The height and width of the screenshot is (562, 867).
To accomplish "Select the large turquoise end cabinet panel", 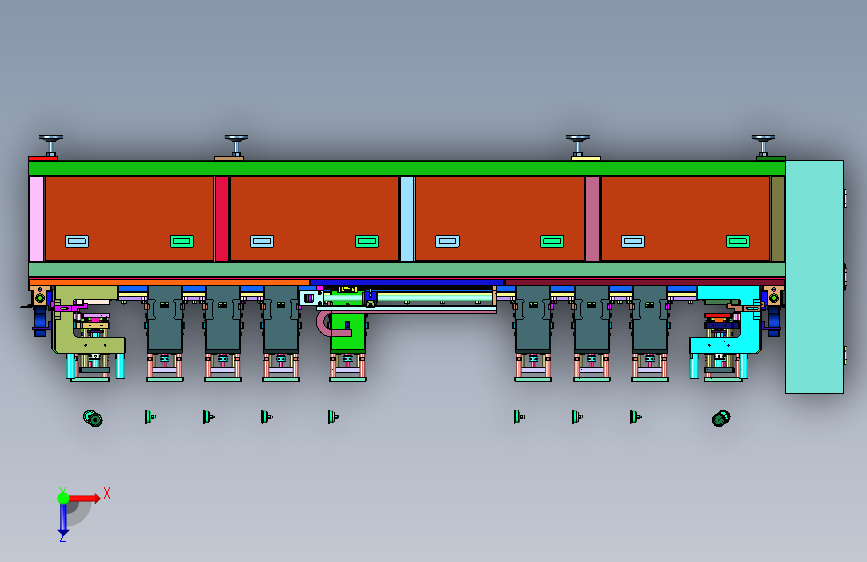I will 814,277.
